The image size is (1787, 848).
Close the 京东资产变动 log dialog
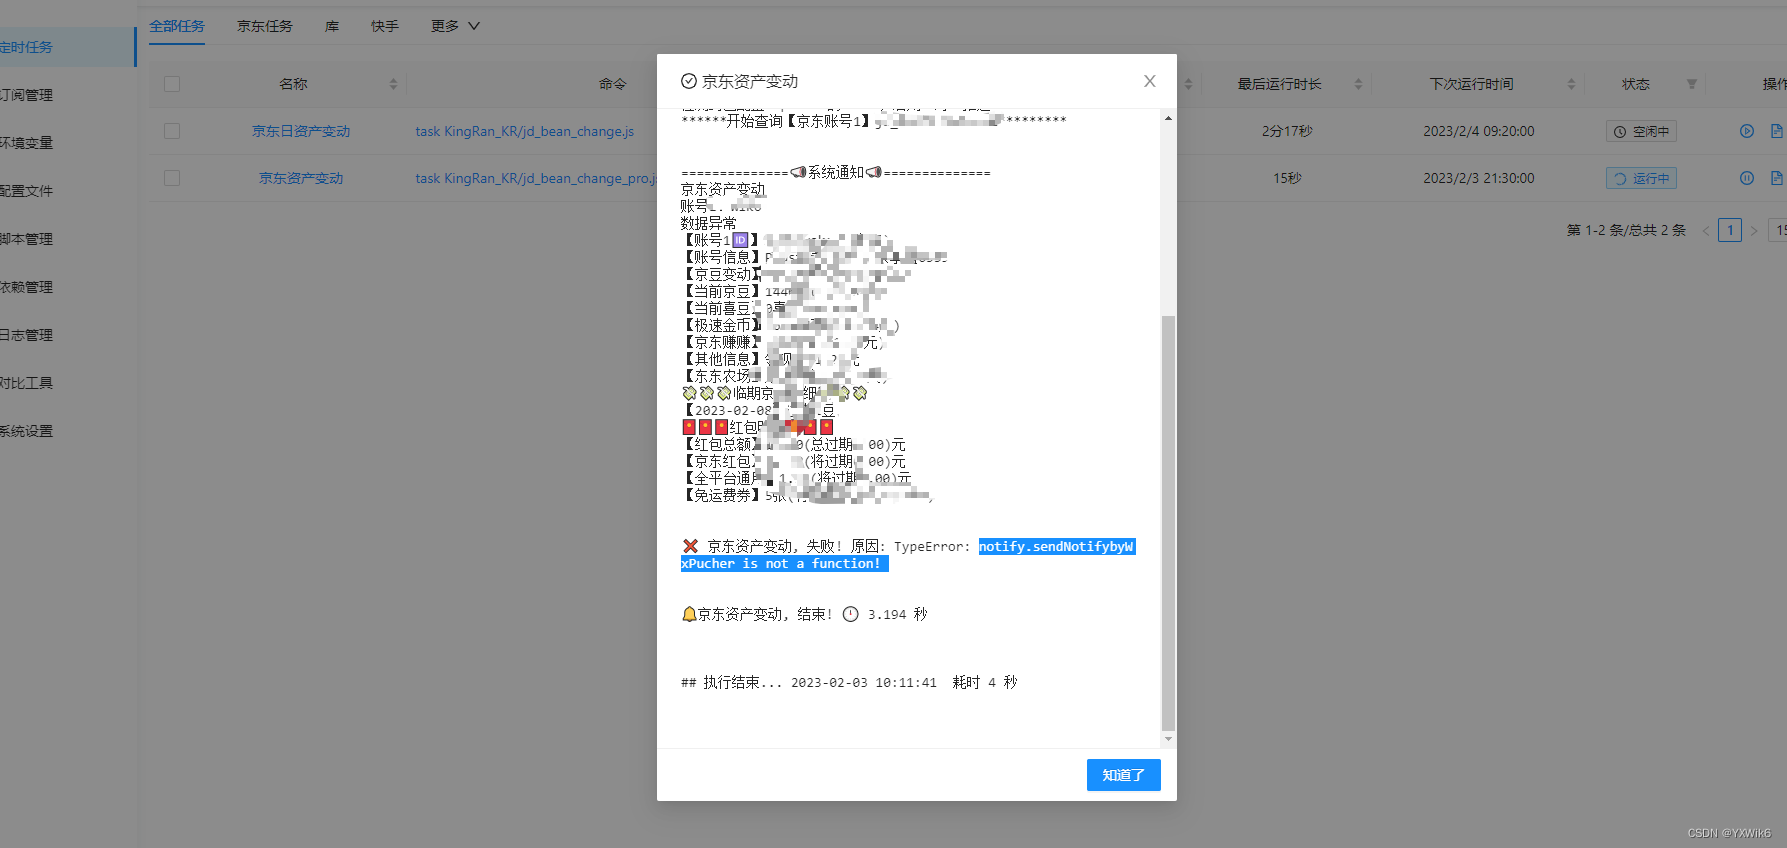point(1150,81)
